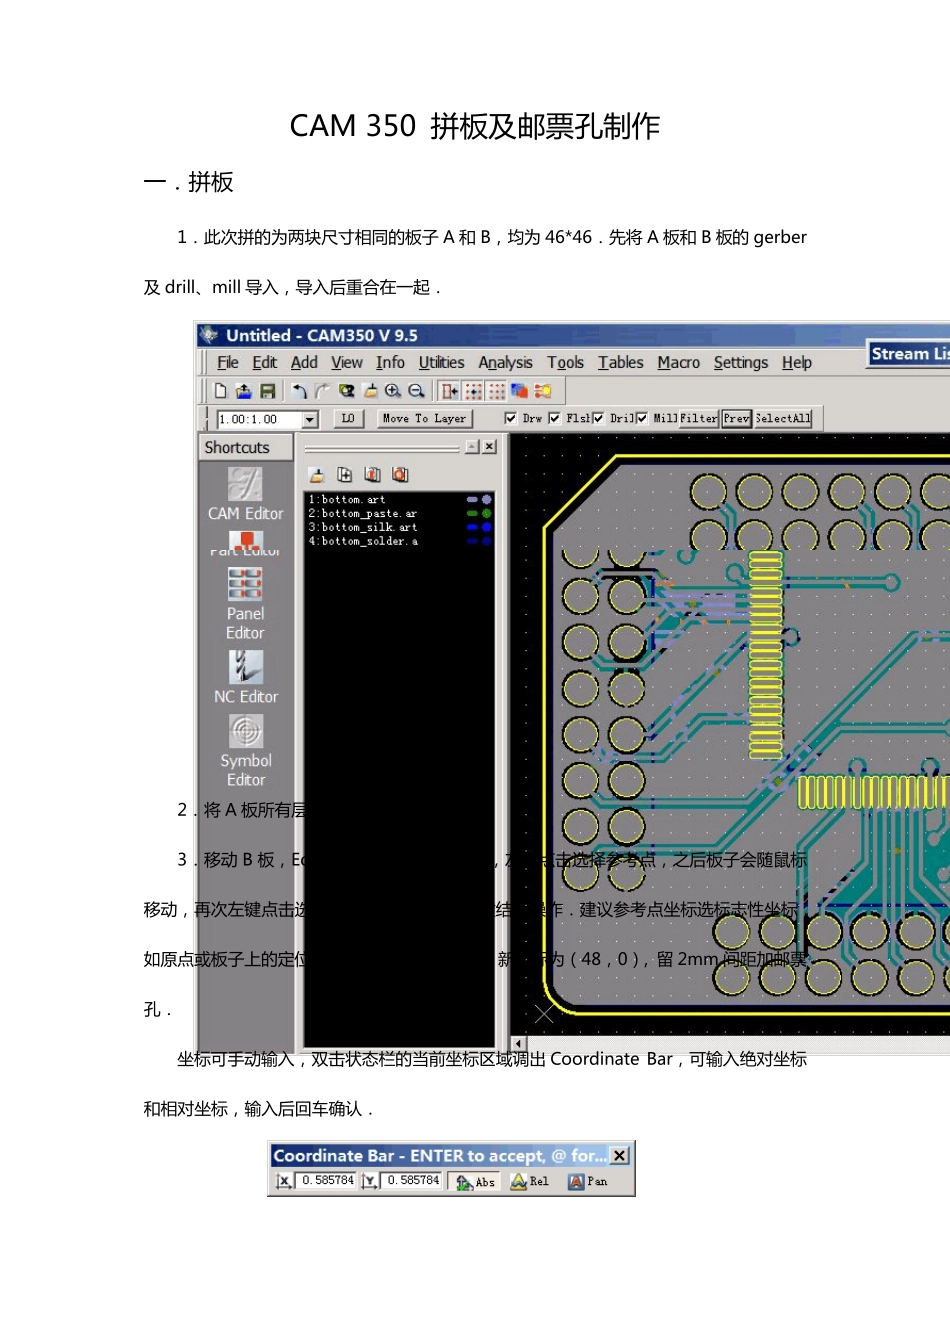
Task: Open the Part Editor shortcut
Action: tap(245, 543)
